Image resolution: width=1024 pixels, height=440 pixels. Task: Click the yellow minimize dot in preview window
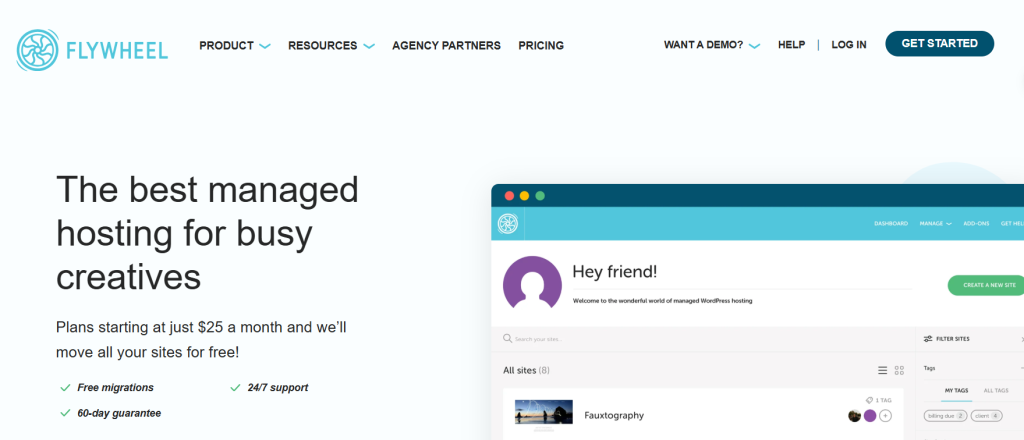point(524,196)
